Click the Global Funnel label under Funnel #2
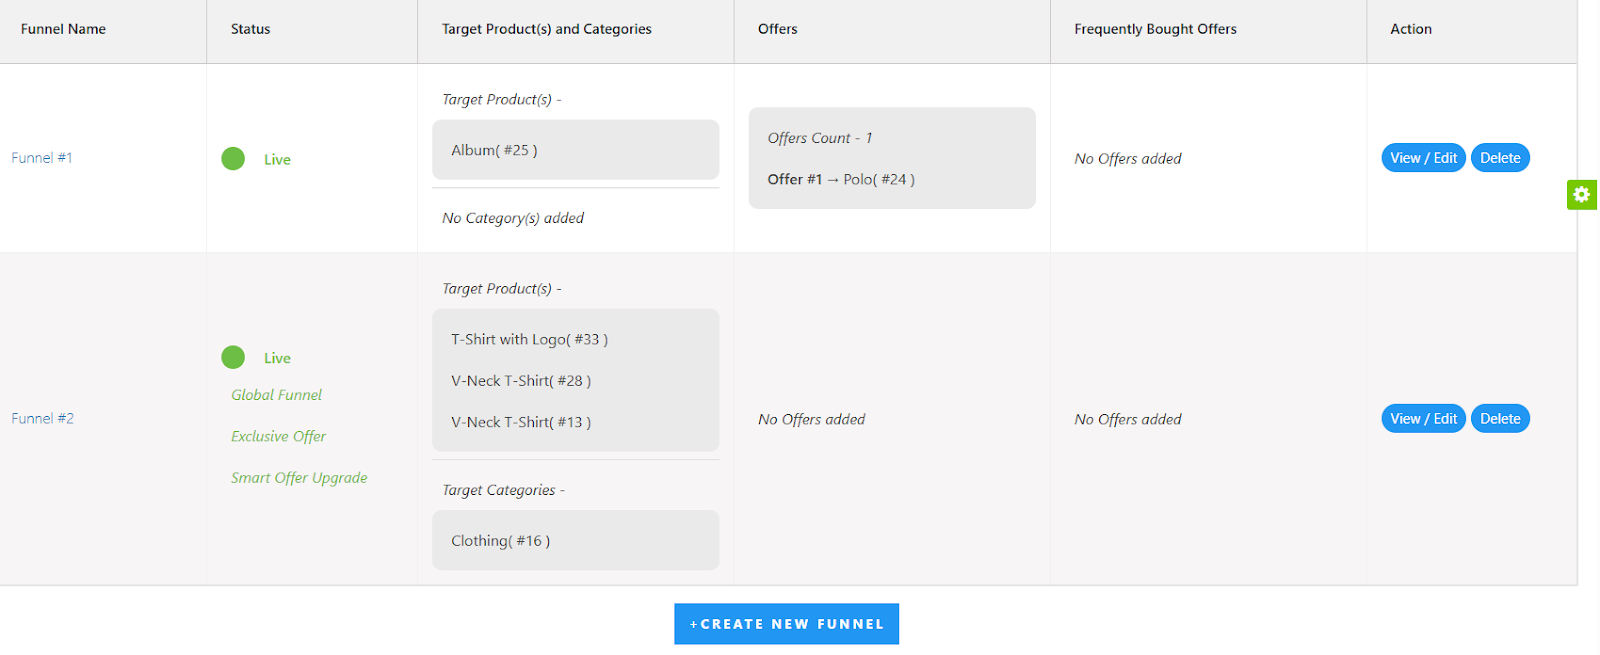The image size is (1600, 655). (x=275, y=395)
